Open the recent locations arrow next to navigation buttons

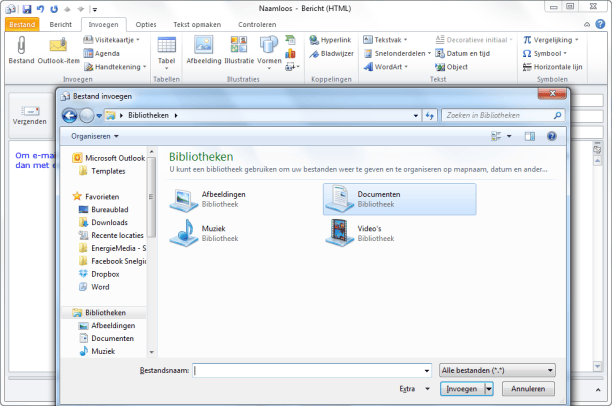99,116
